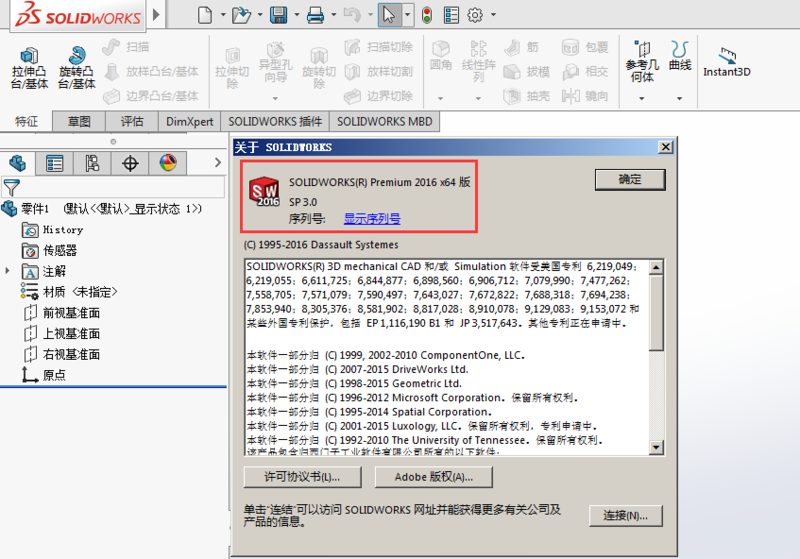Switch to the Evaluate (评估) tab

(132, 121)
